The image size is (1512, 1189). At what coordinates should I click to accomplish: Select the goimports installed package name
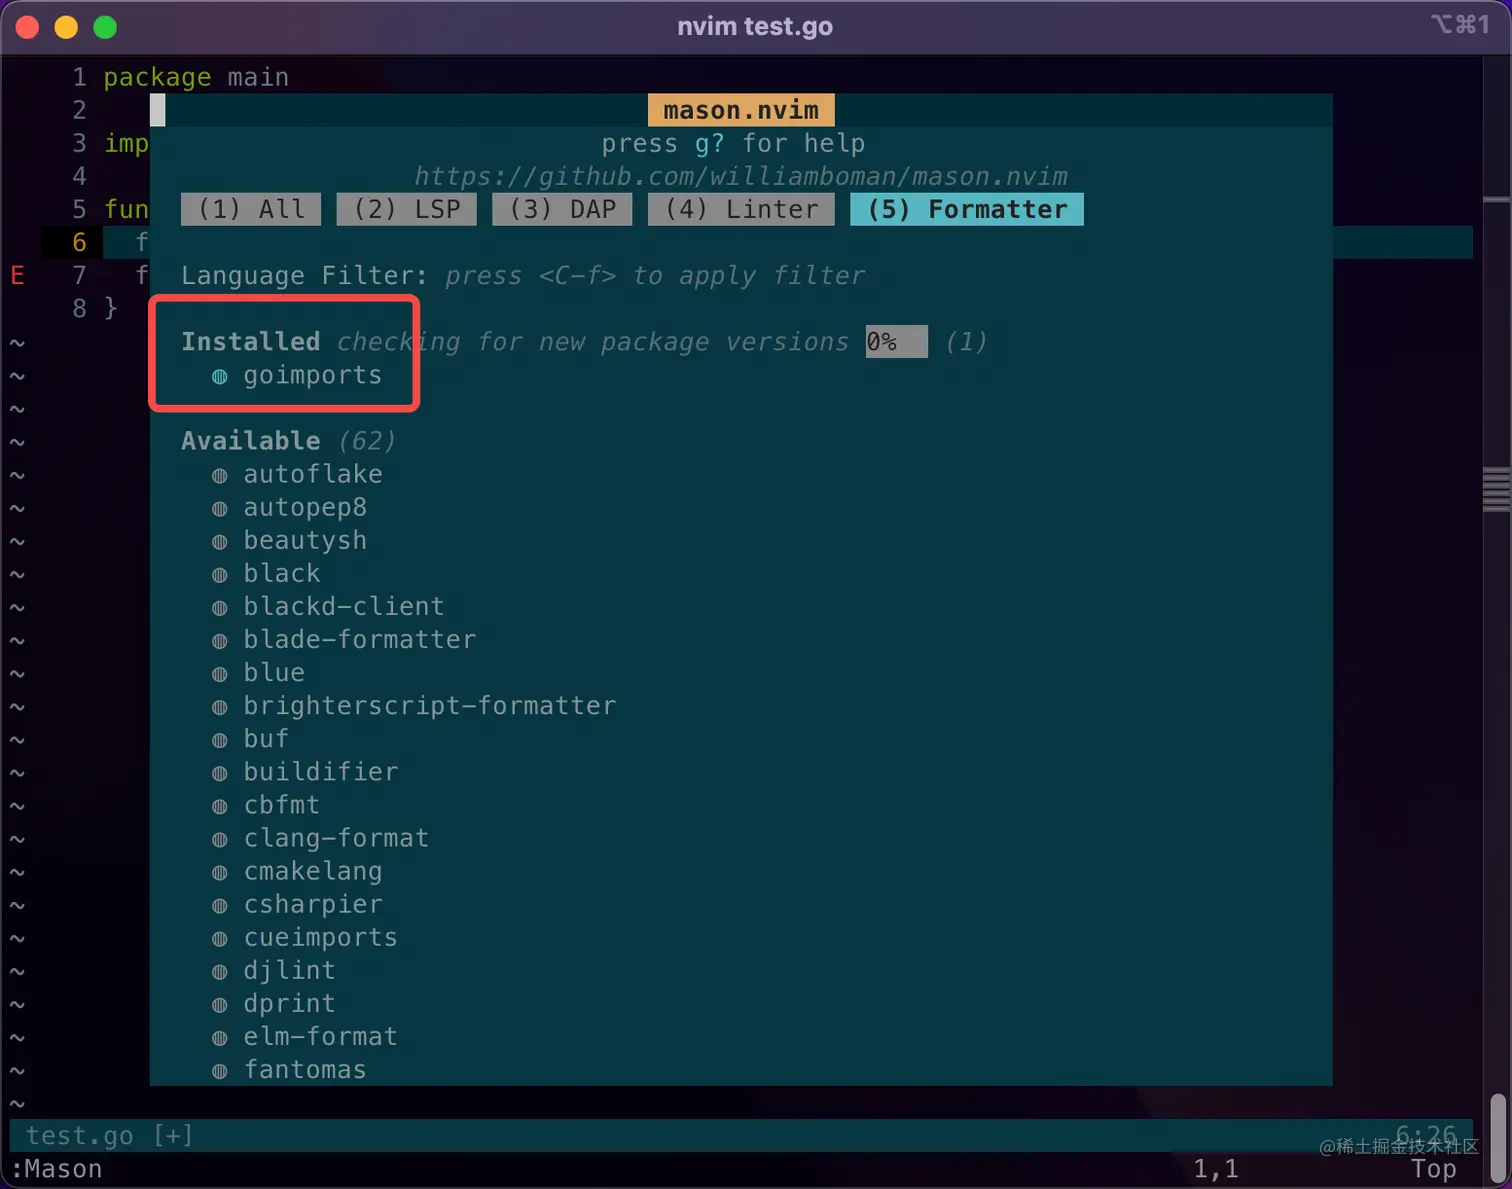[313, 375]
